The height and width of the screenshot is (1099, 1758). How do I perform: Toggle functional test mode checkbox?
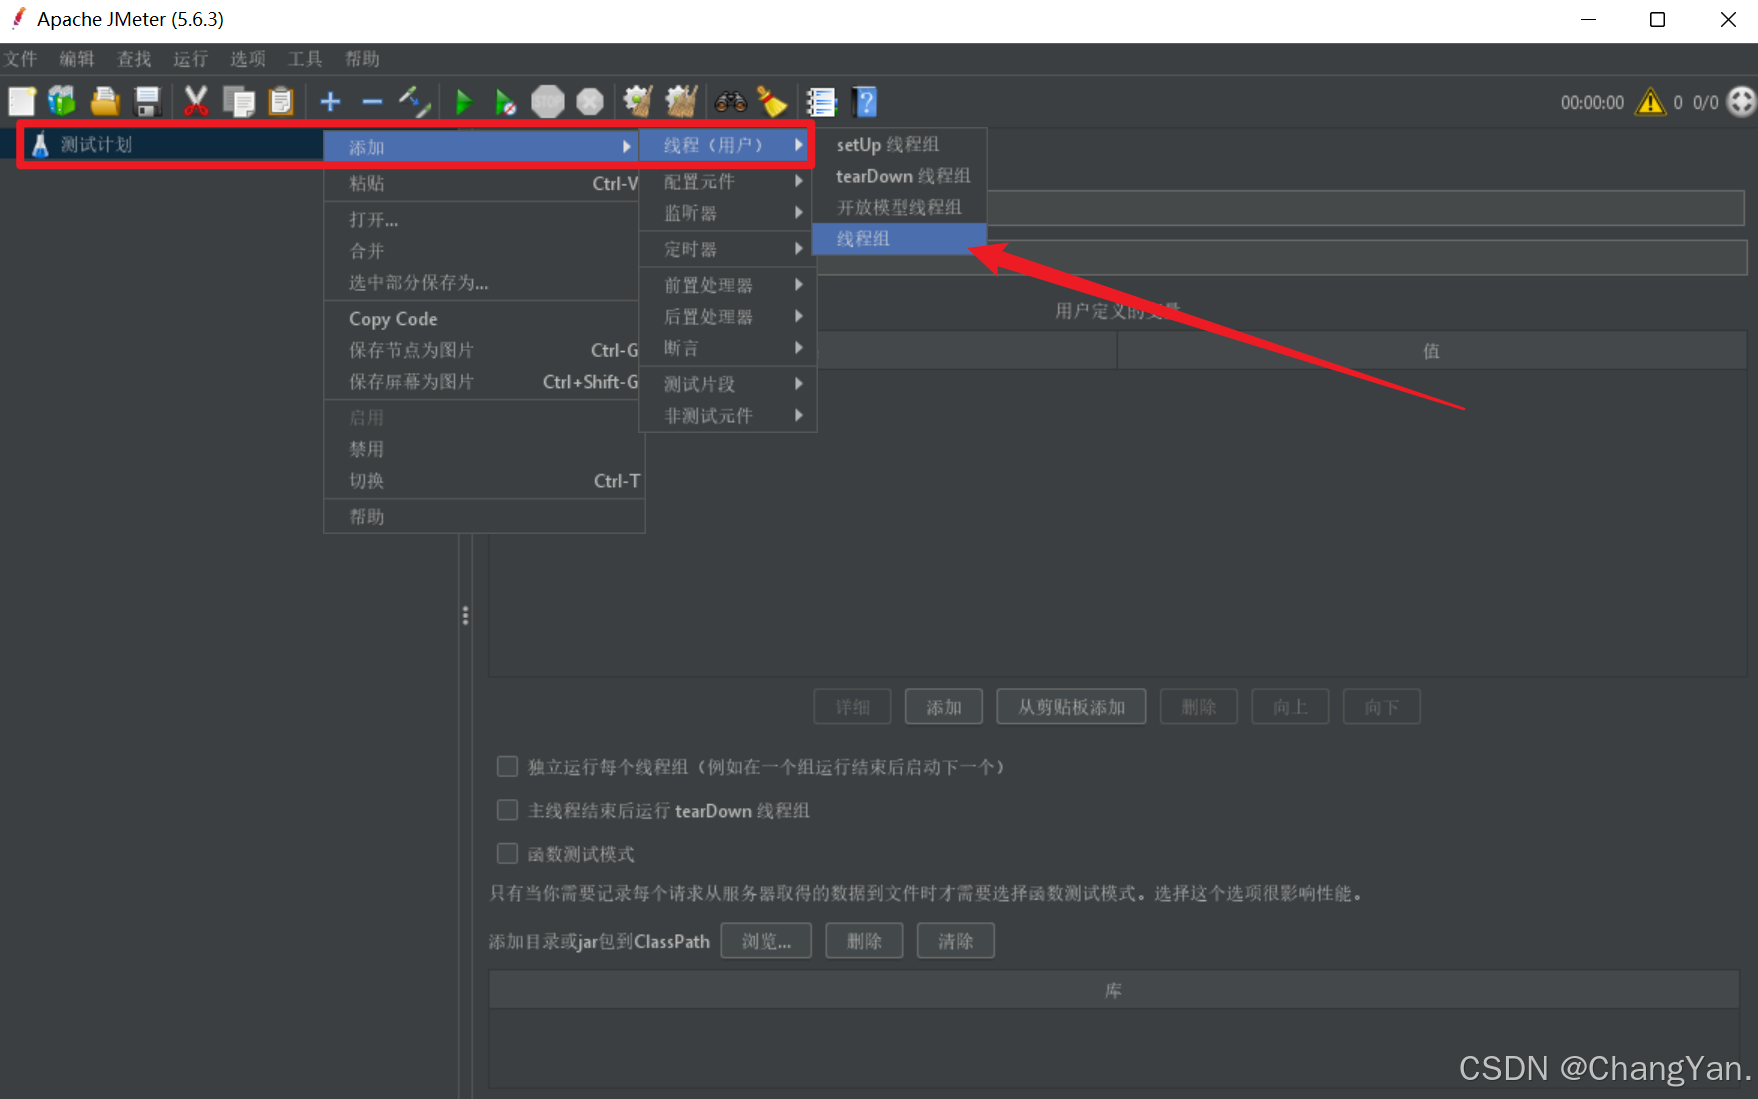pos(507,854)
